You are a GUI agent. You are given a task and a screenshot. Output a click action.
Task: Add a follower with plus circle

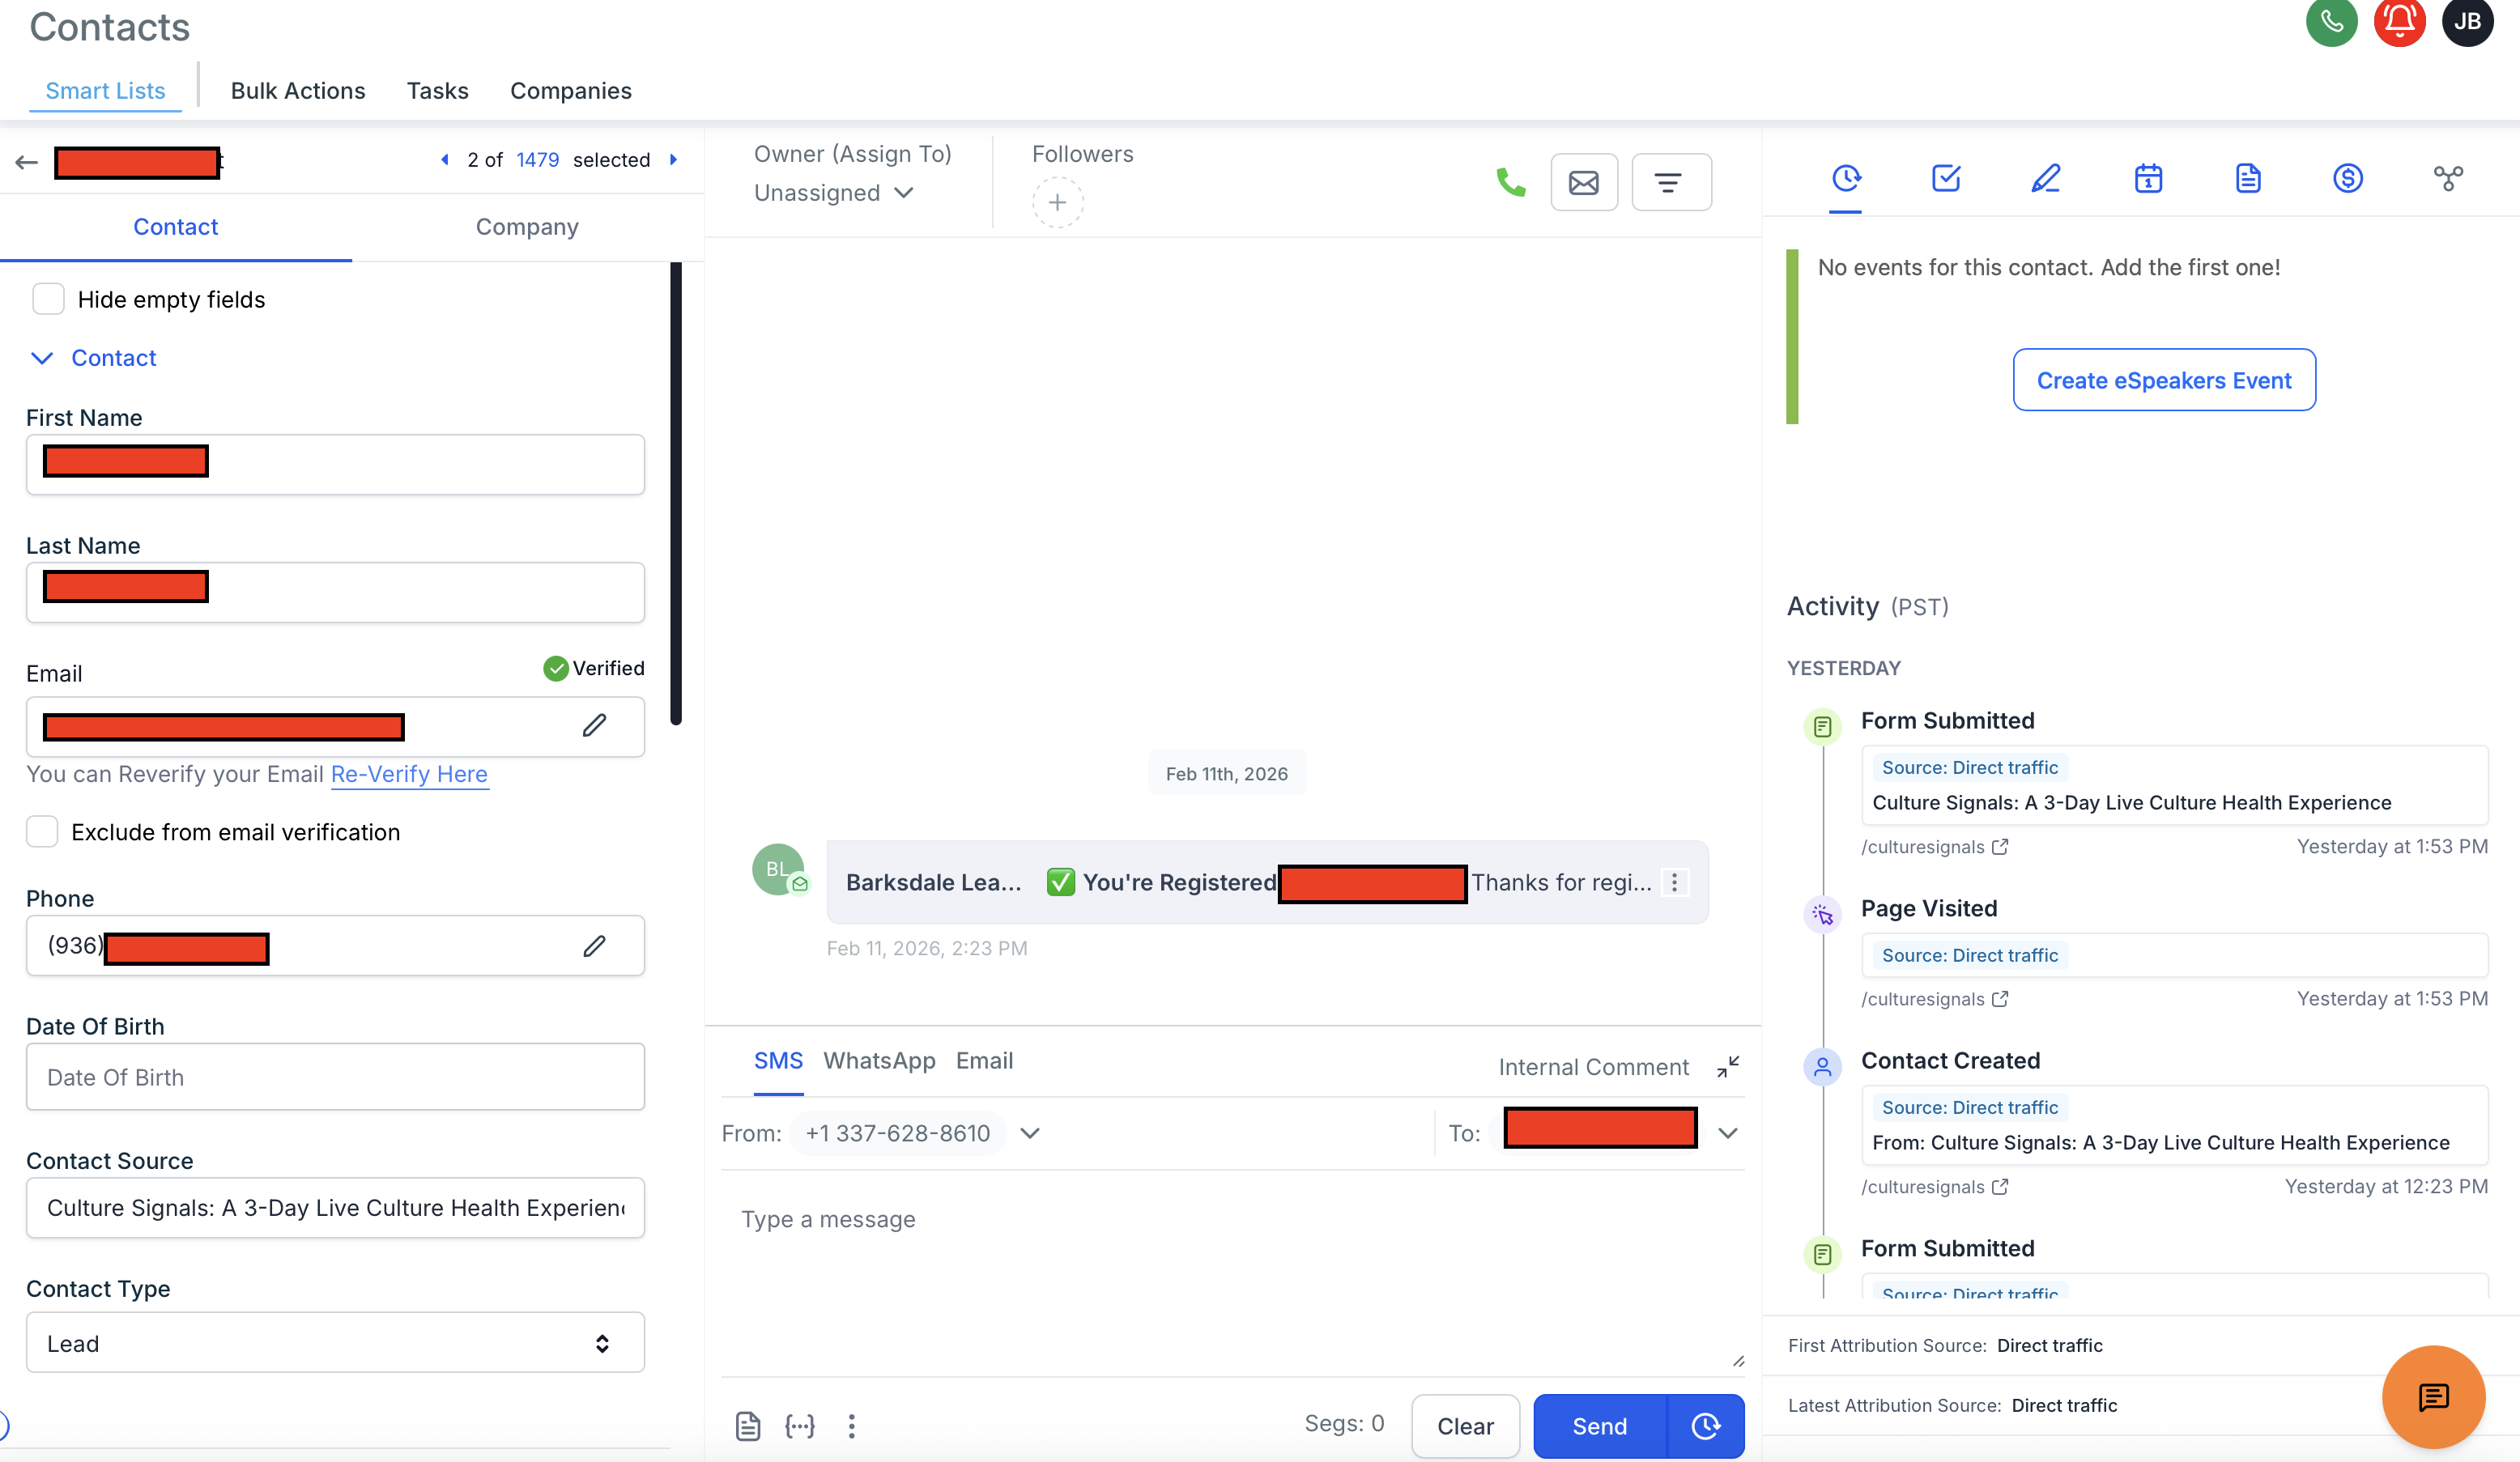pyautogui.click(x=1057, y=203)
